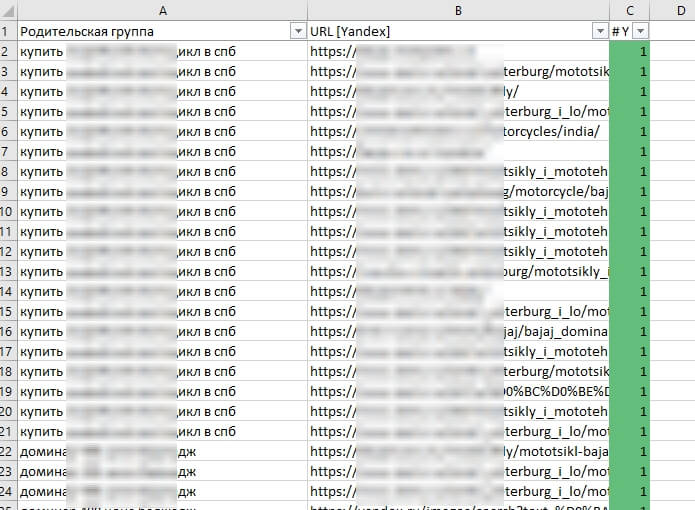Click URL cell in row 3 ending terburg/mototsik

pyautogui.click(x=458, y=71)
